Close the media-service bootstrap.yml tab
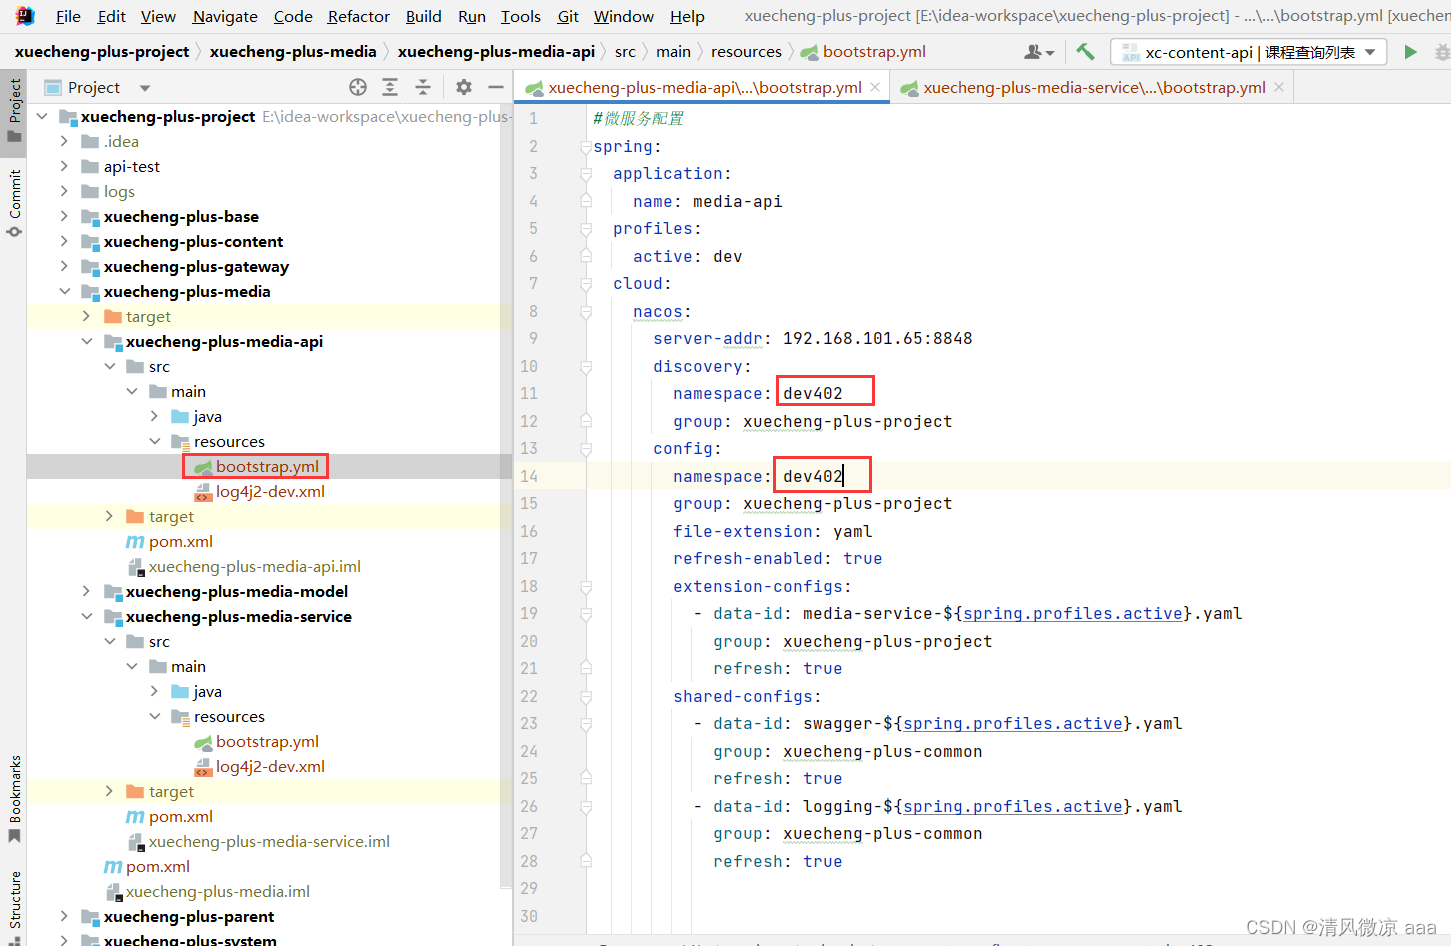Screen dimensions: 1451x946 click(1279, 87)
